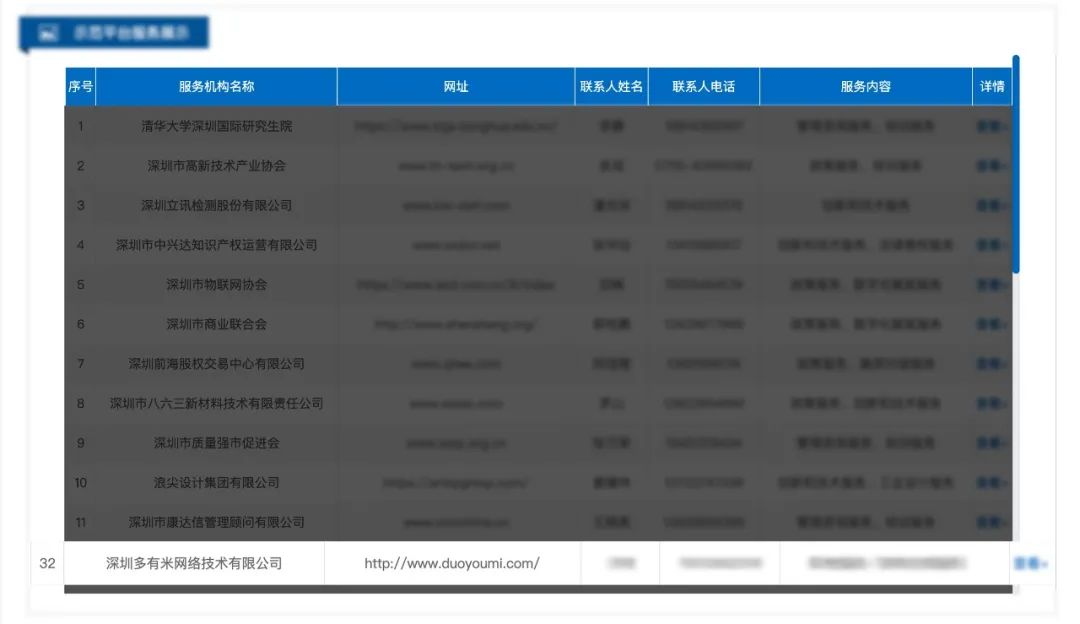This screenshot has height=624, width=1080.
Task: Click the 服务内容 column header
Action: 865,87
